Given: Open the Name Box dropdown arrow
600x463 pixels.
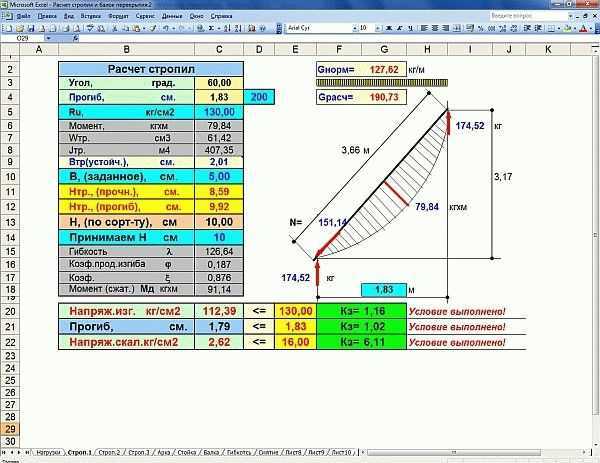Looking at the screenshot, I should click(49, 38).
